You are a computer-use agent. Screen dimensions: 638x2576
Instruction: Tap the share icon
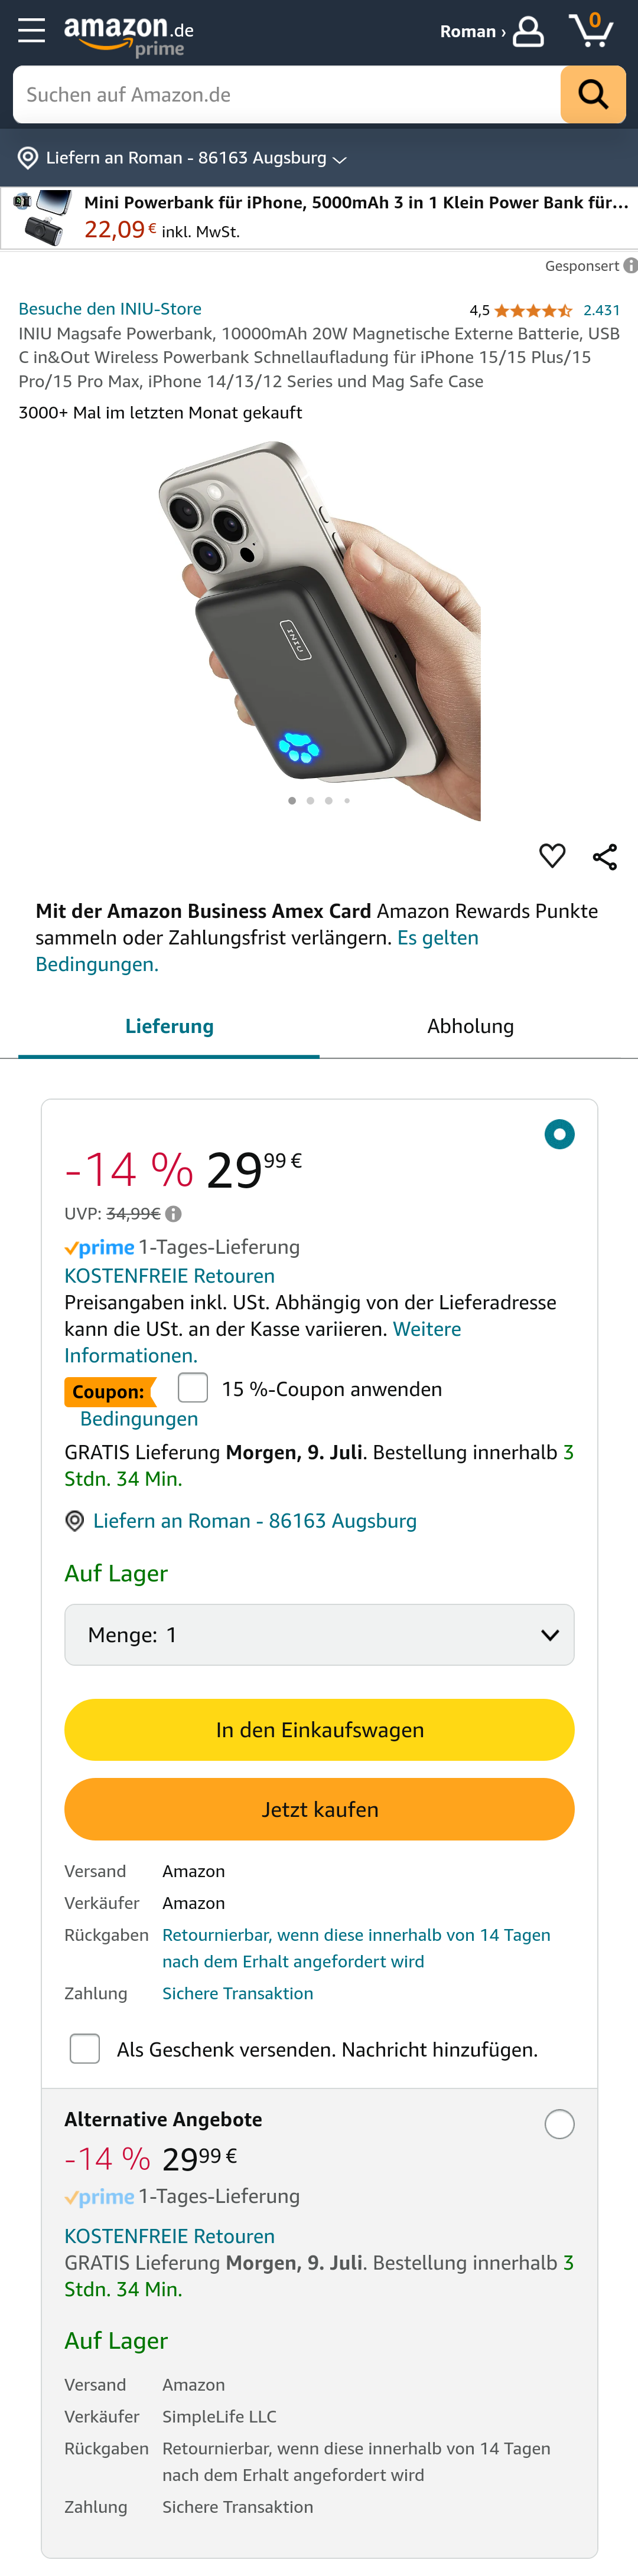point(605,857)
